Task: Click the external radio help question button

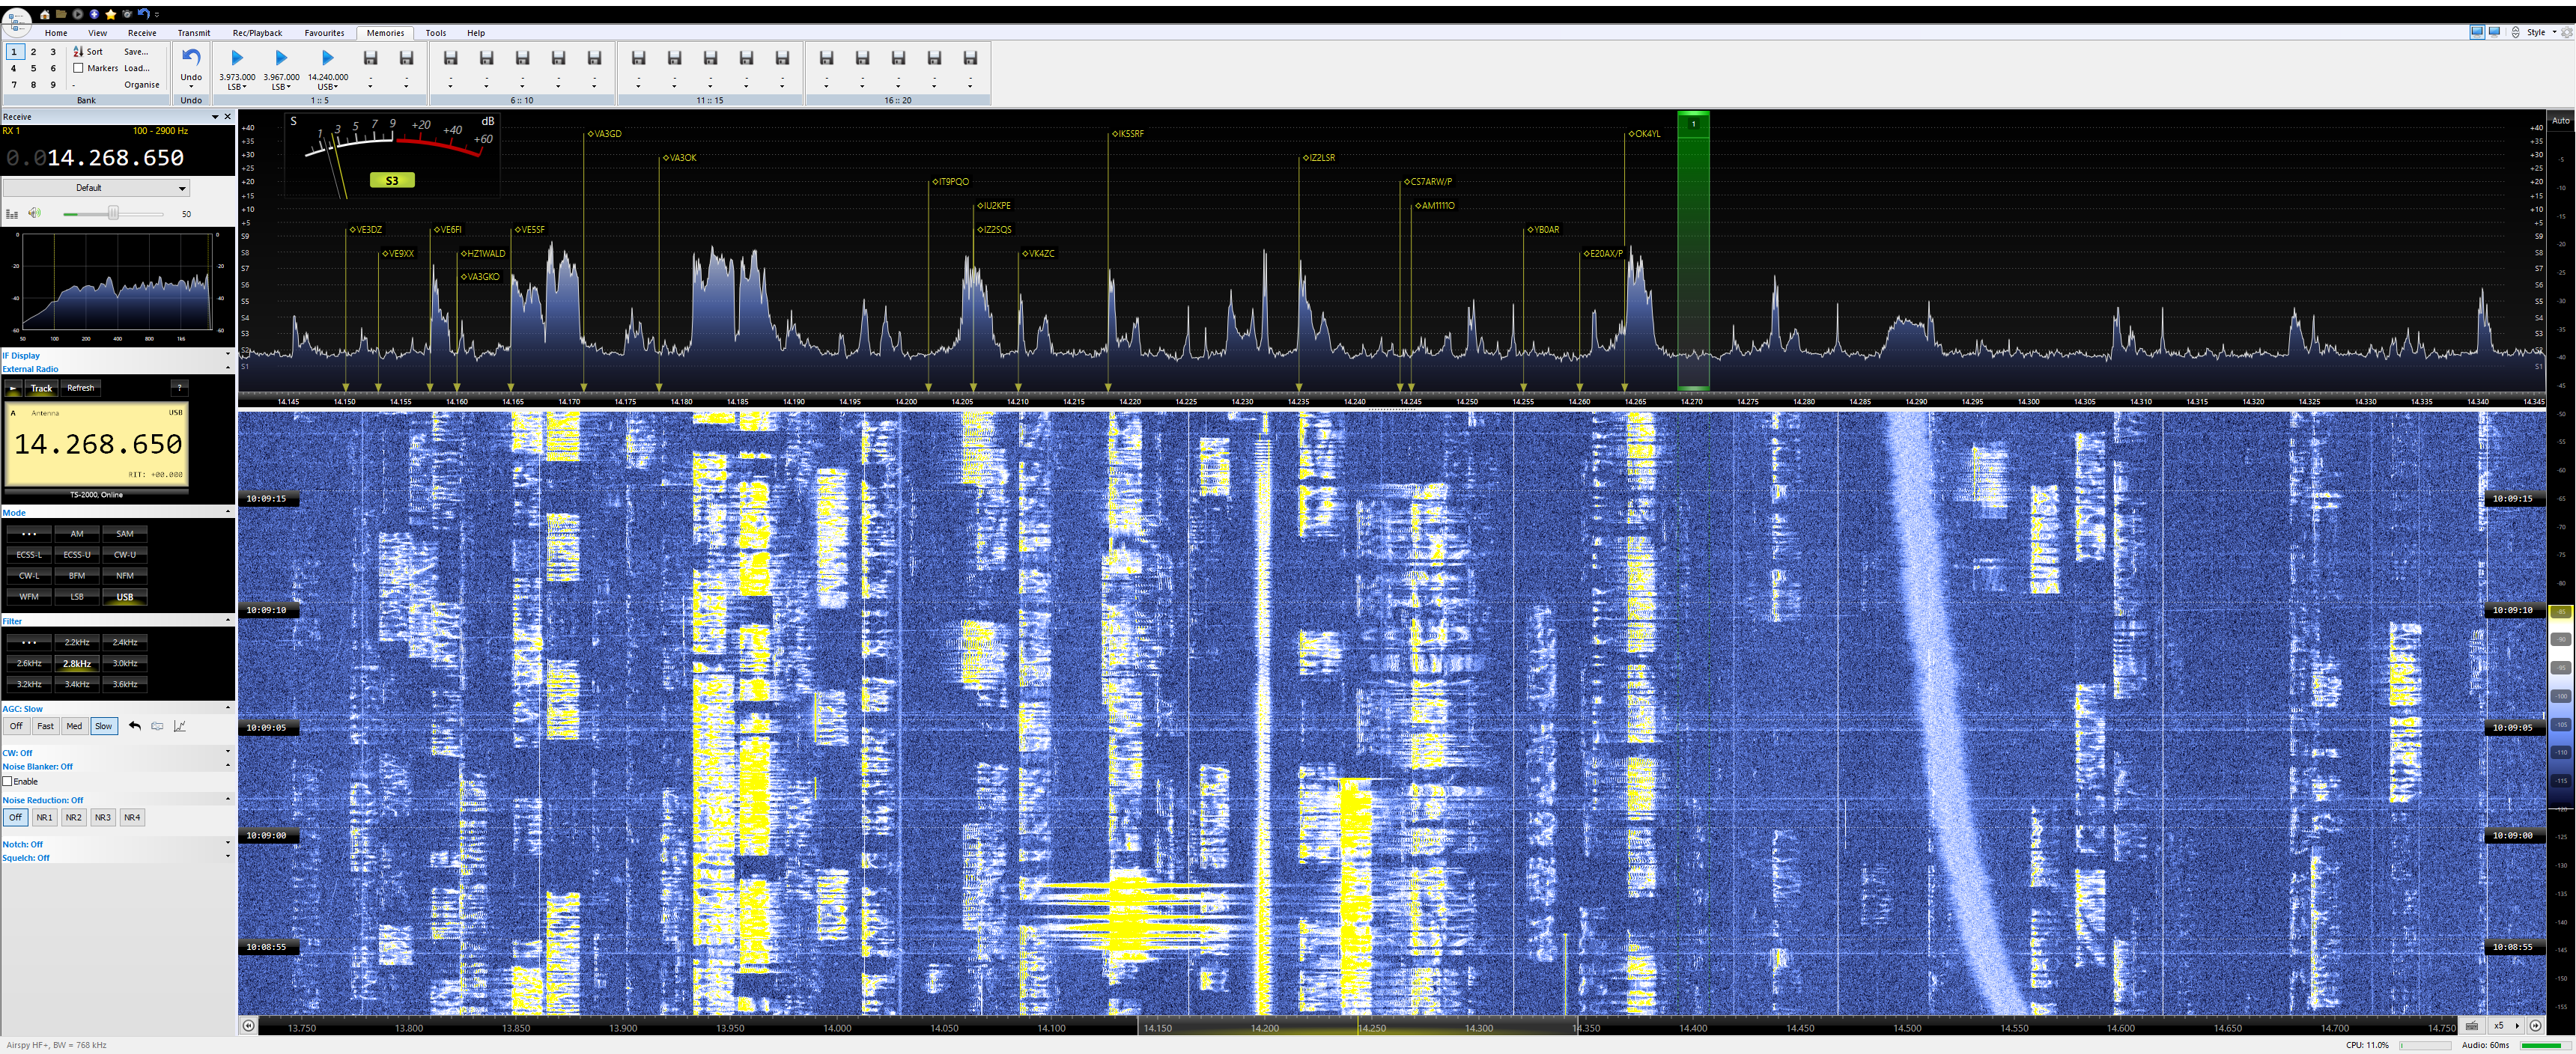Action: pyautogui.click(x=179, y=388)
